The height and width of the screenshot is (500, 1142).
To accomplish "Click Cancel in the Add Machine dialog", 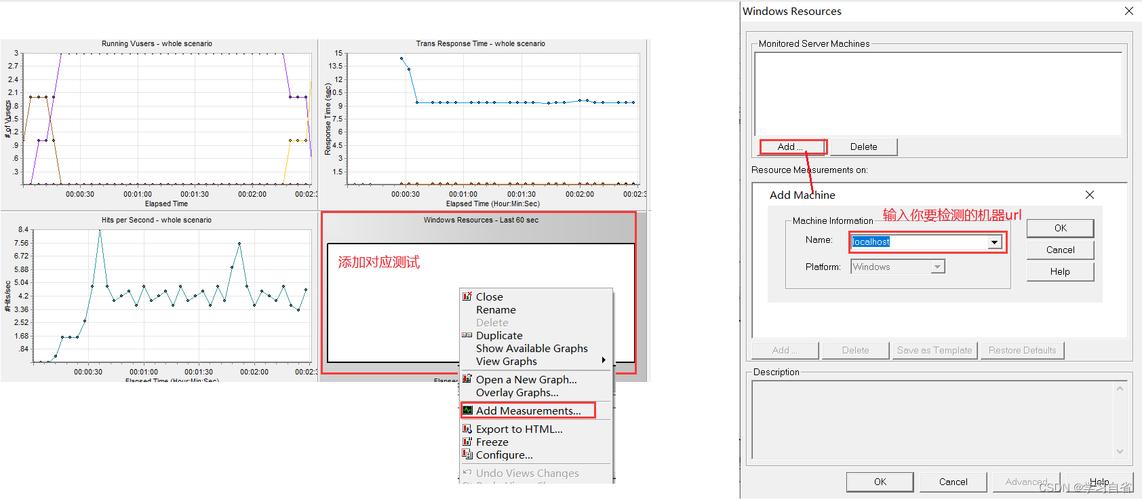I will pyautogui.click(x=1059, y=250).
